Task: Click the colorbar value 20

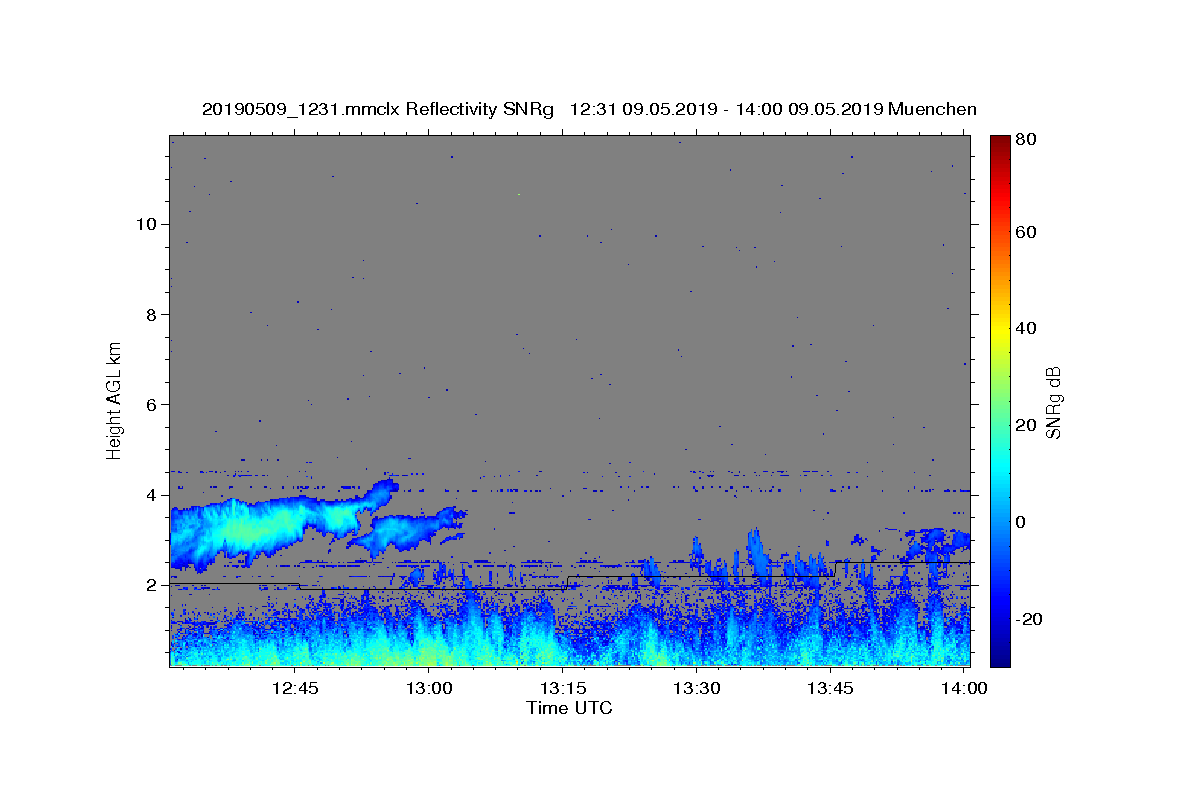Action: (1026, 425)
